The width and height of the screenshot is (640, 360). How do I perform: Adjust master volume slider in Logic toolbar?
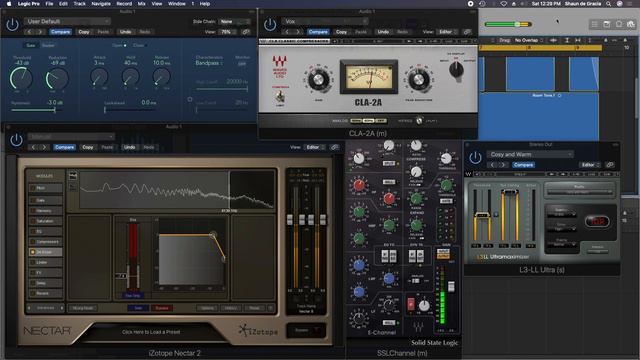click(508, 24)
